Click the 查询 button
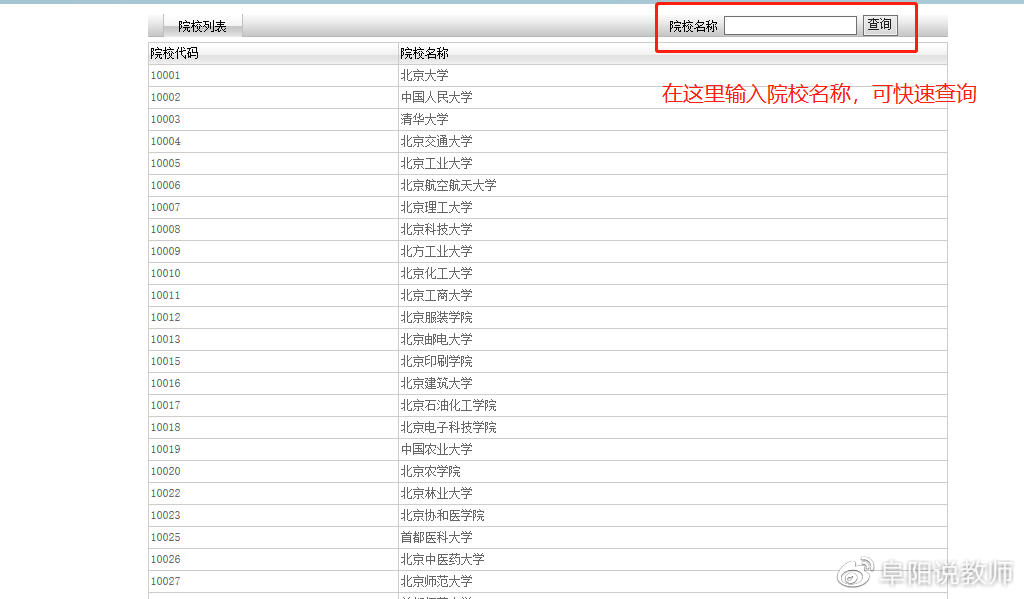Viewport: 1024px width, 599px height. point(880,25)
